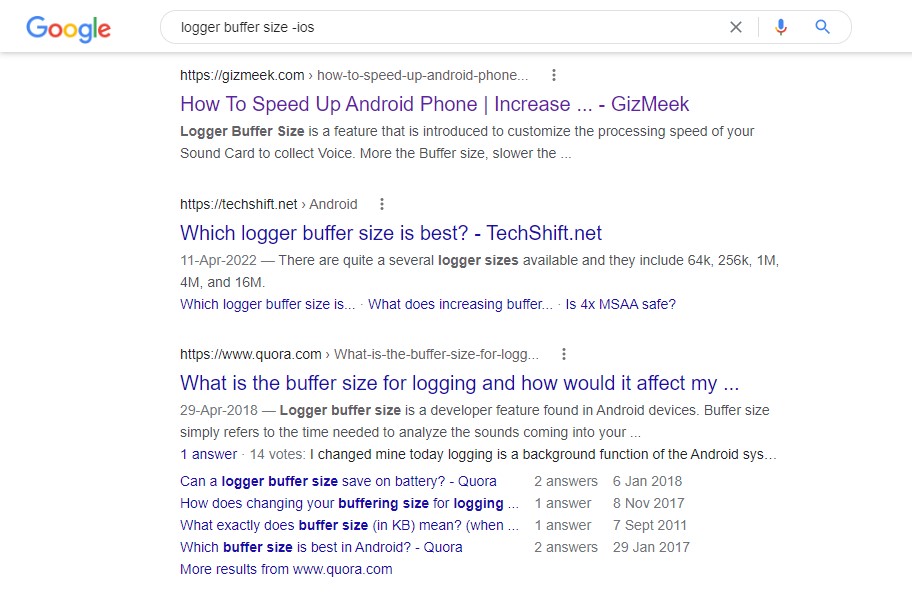Open 'Can a logger buffer size save on battery?'
912x606 pixels.
point(338,481)
